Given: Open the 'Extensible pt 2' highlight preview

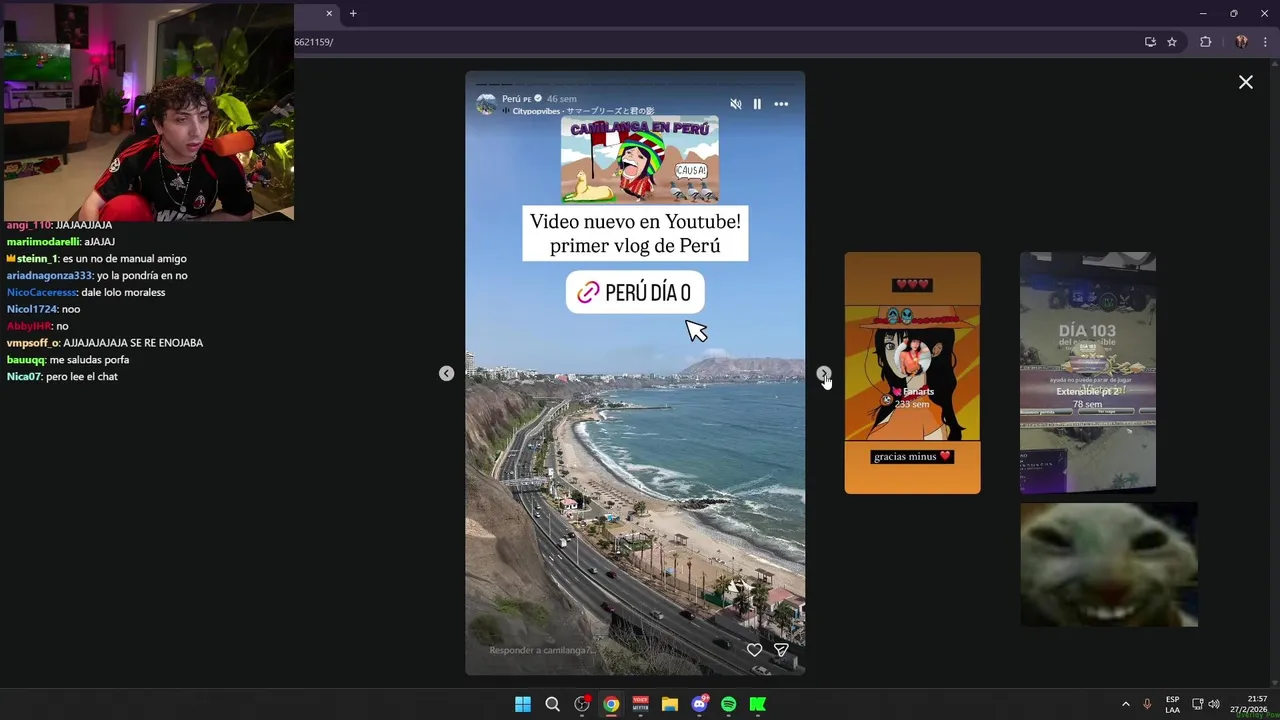Looking at the screenshot, I should [x=1088, y=372].
